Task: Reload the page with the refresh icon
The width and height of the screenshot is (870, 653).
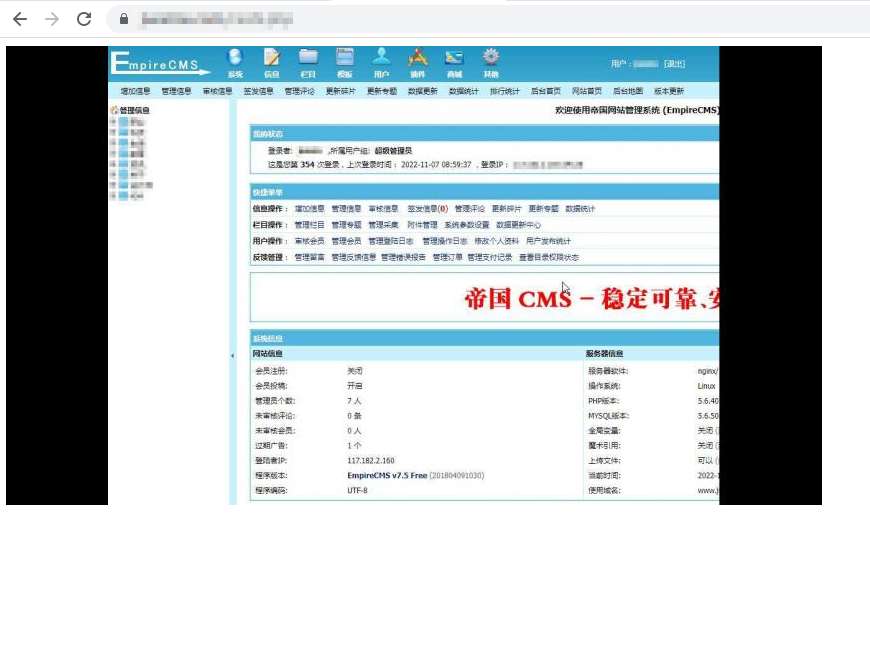Action: click(84, 19)
